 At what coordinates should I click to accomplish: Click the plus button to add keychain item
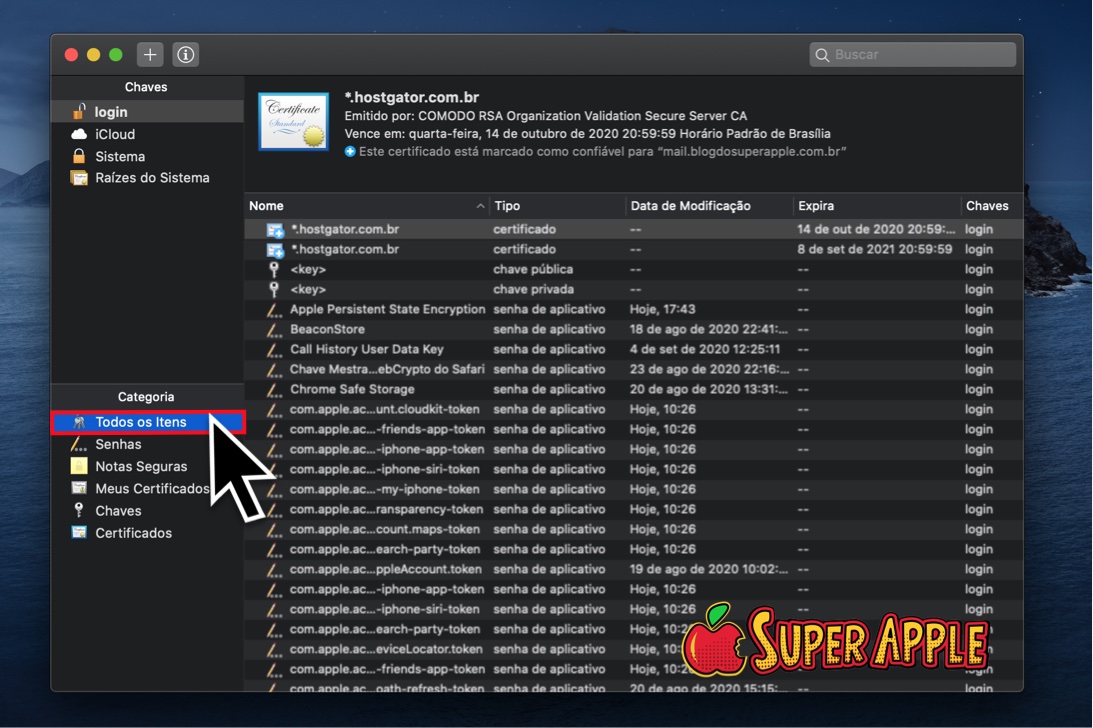[150, 55]
